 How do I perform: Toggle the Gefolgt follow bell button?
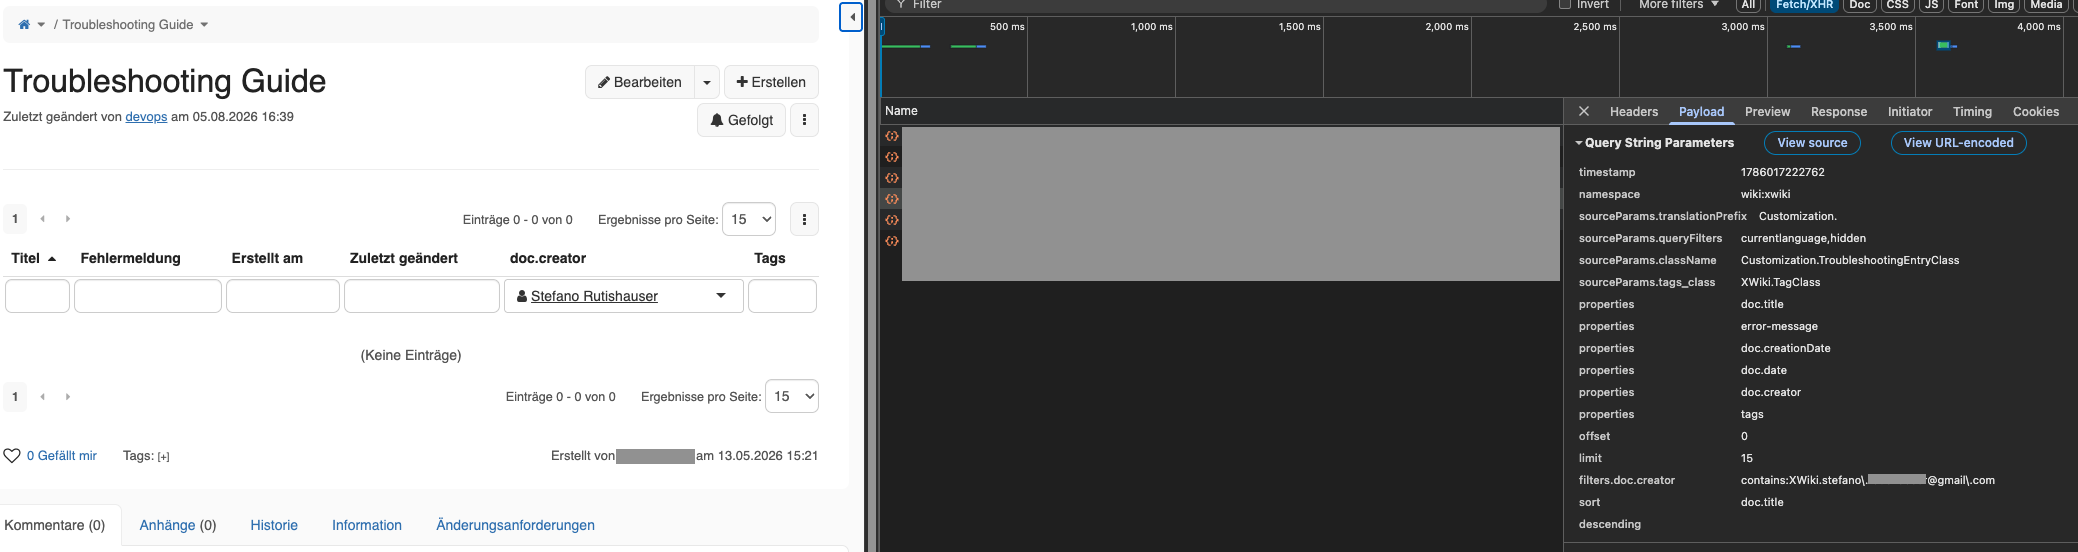[741, 120]
